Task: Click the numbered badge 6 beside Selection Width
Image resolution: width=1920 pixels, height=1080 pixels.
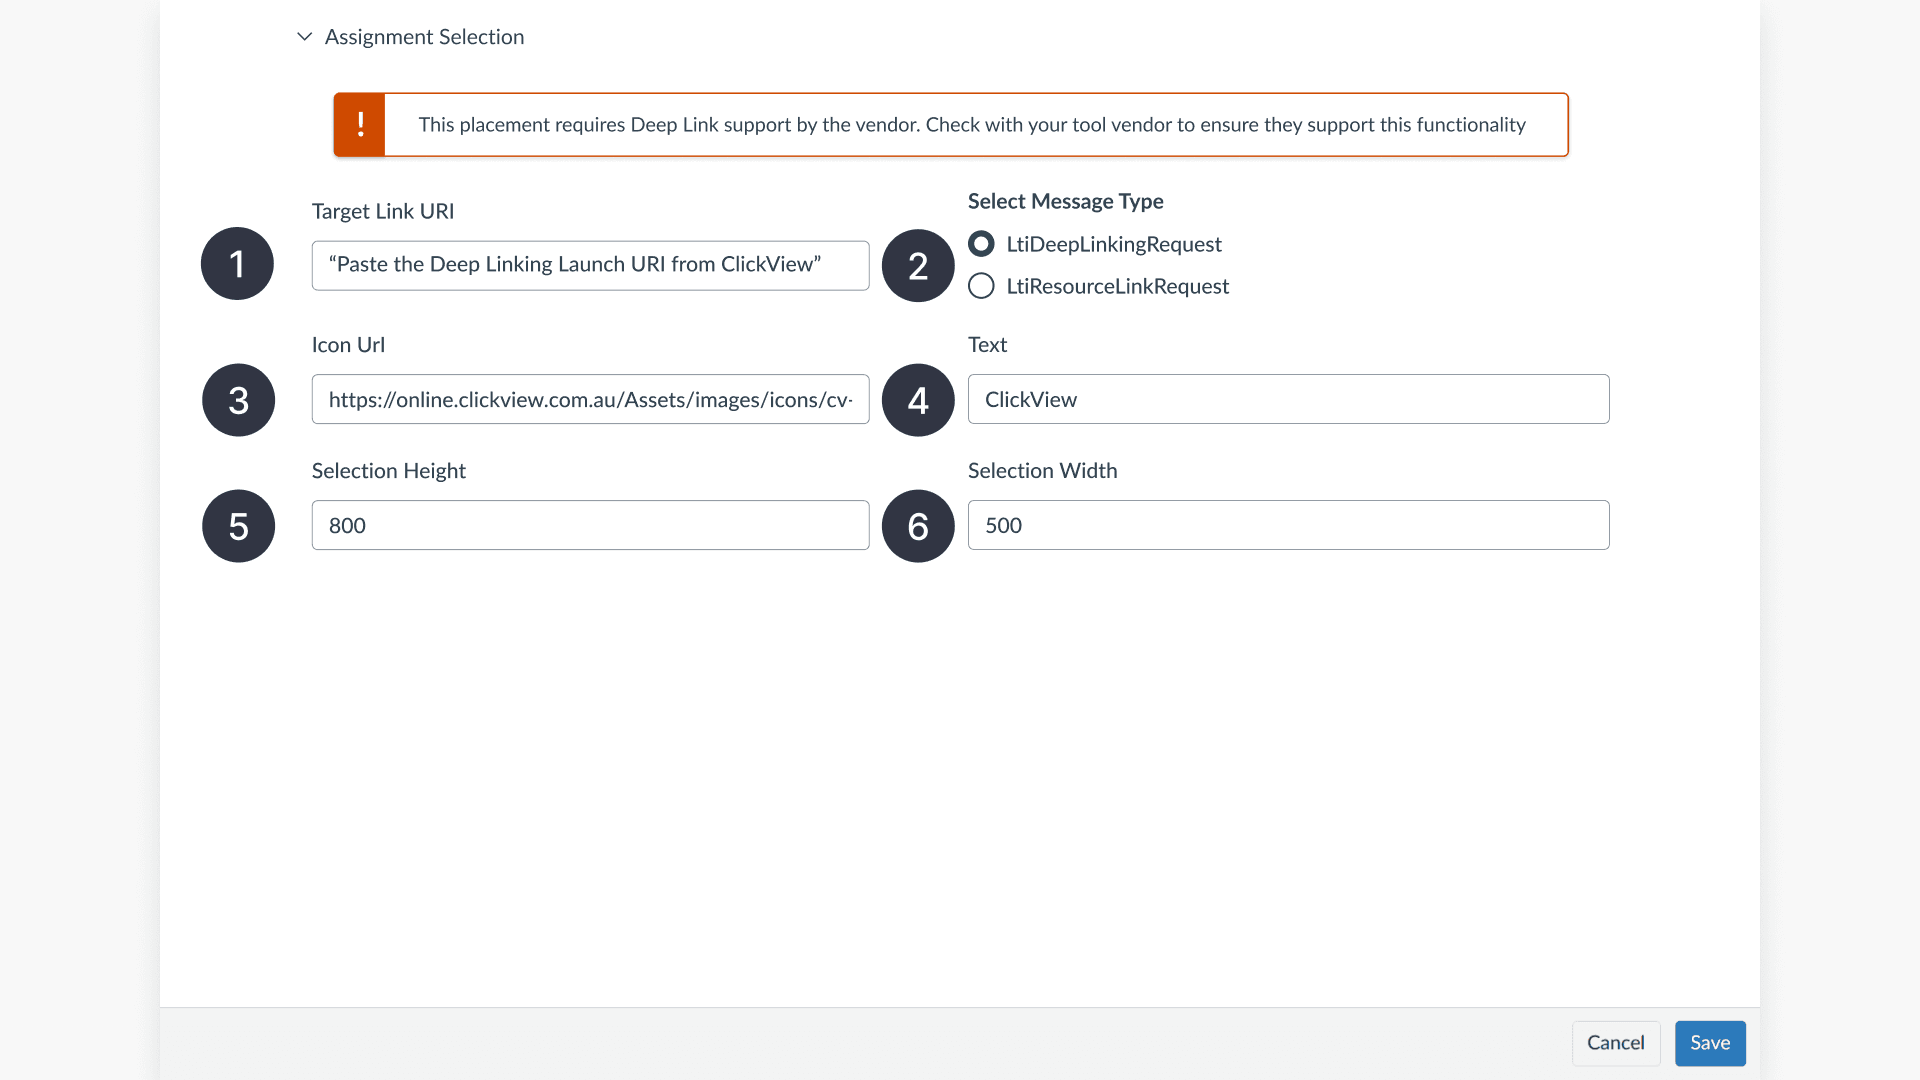Action: (917, 525)
